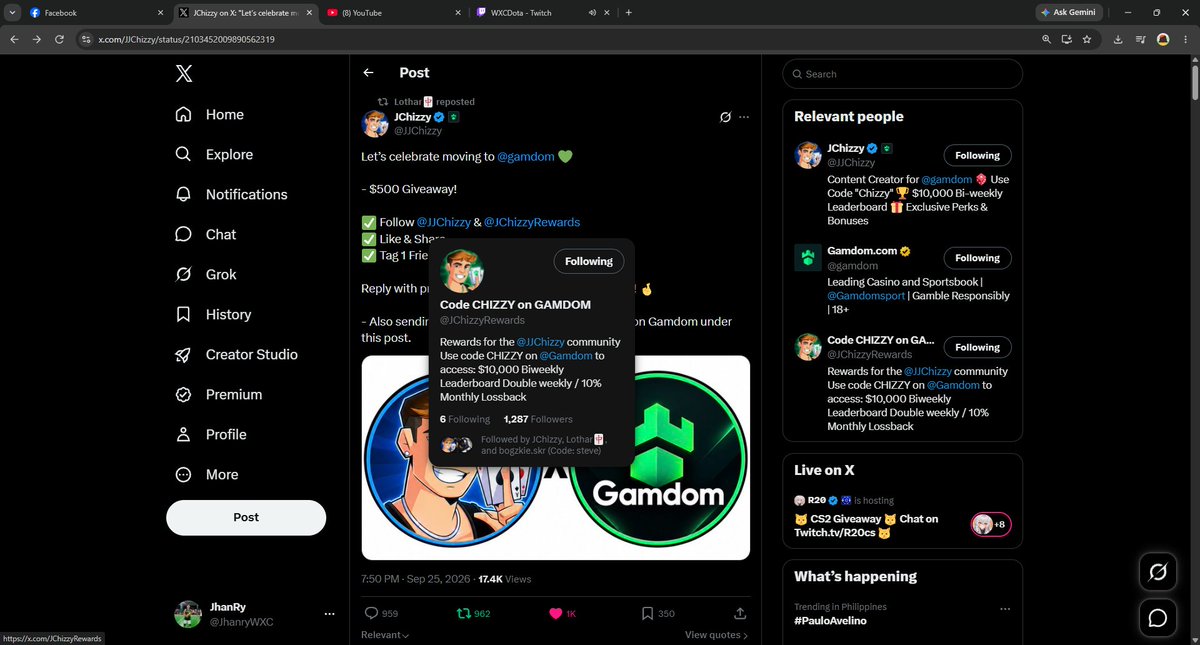Bookmark this page with star icon
Image resolution: width=1200 pixels, height=645 pixels.
coord(1087,39)
